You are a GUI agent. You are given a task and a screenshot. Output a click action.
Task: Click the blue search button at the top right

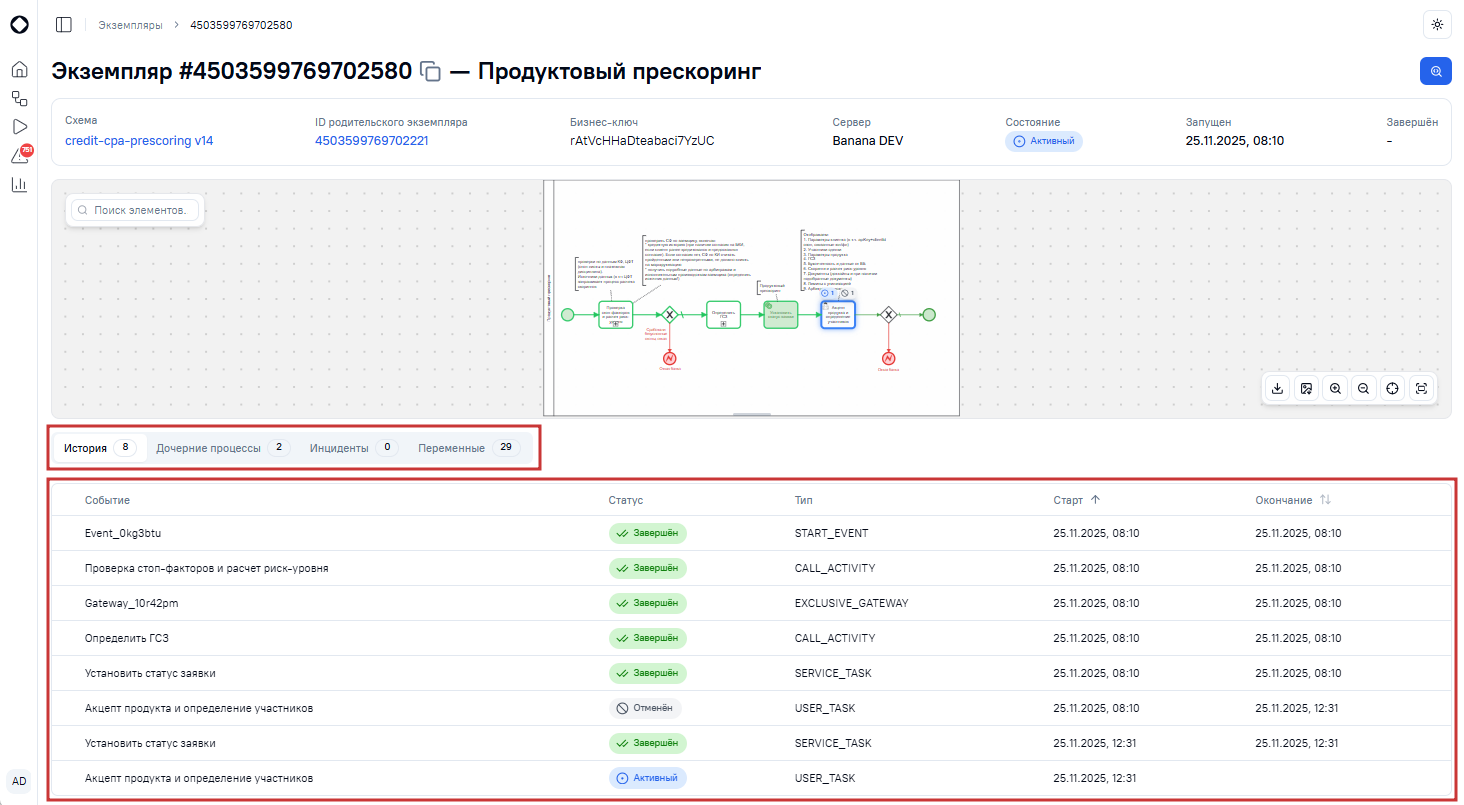(x=1436, y=71)
